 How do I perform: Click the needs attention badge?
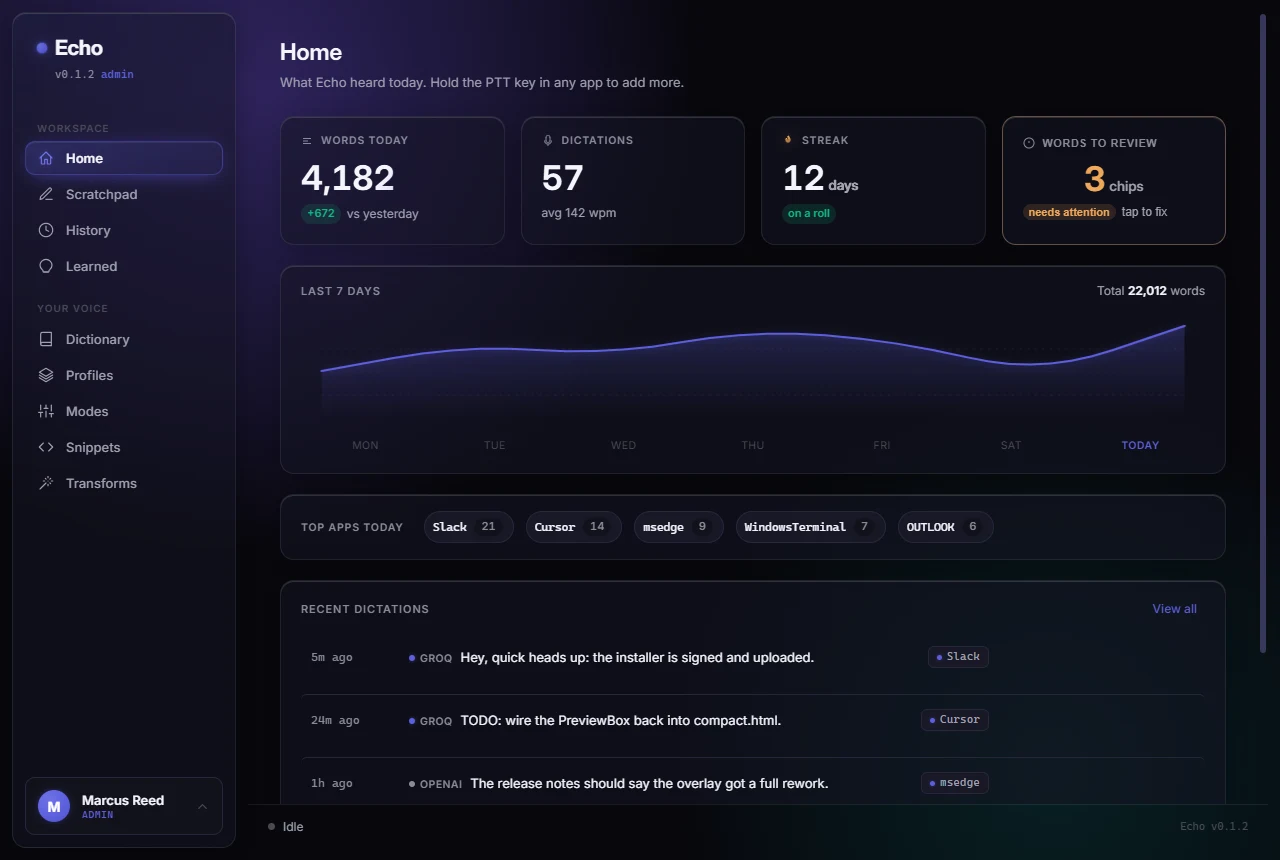pos(1069,212)
